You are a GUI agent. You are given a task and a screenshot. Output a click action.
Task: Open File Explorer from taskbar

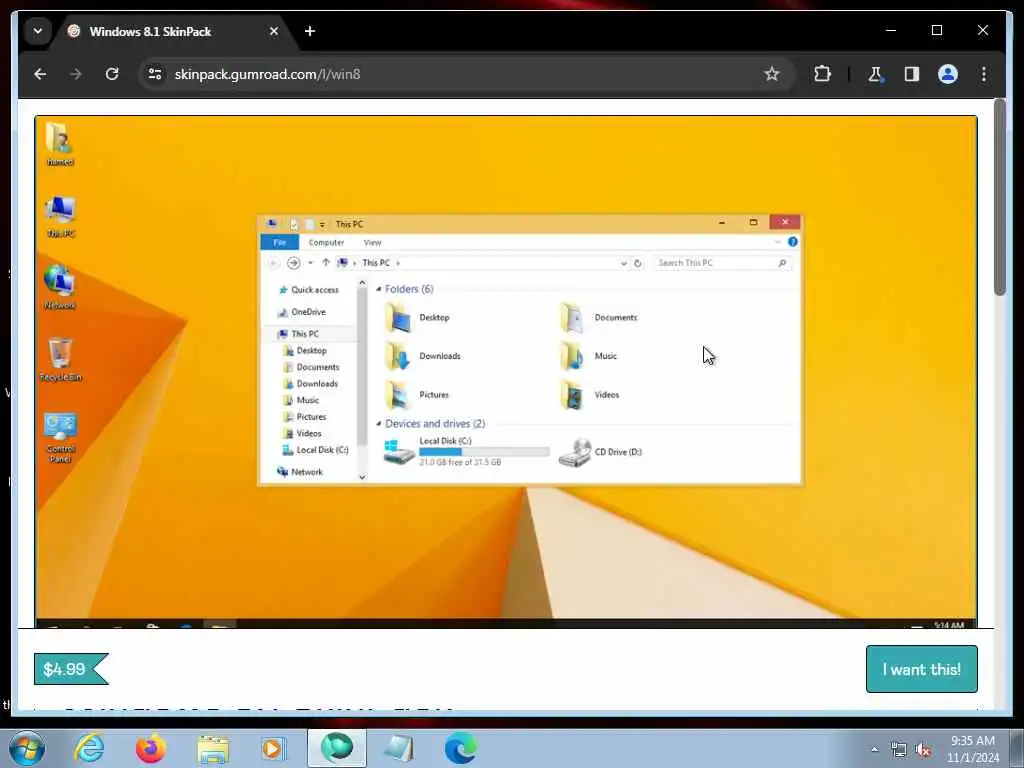click(213, 748)
